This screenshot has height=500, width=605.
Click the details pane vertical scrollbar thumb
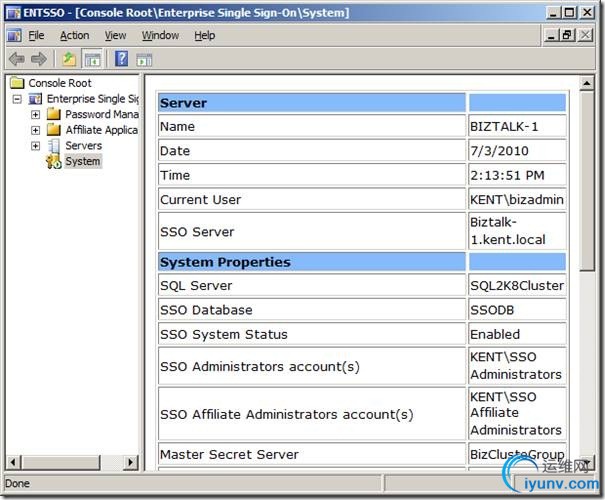587,181
